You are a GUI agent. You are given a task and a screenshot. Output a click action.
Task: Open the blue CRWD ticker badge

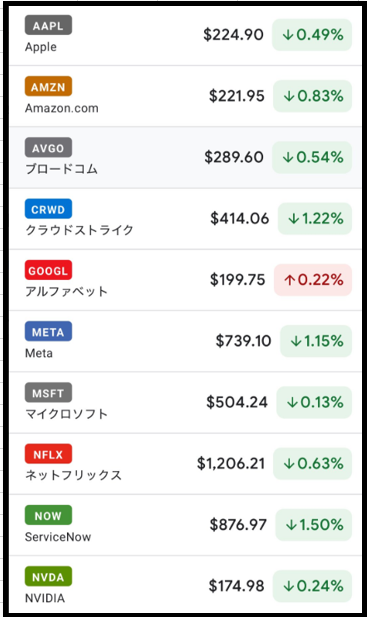point(48,209)
